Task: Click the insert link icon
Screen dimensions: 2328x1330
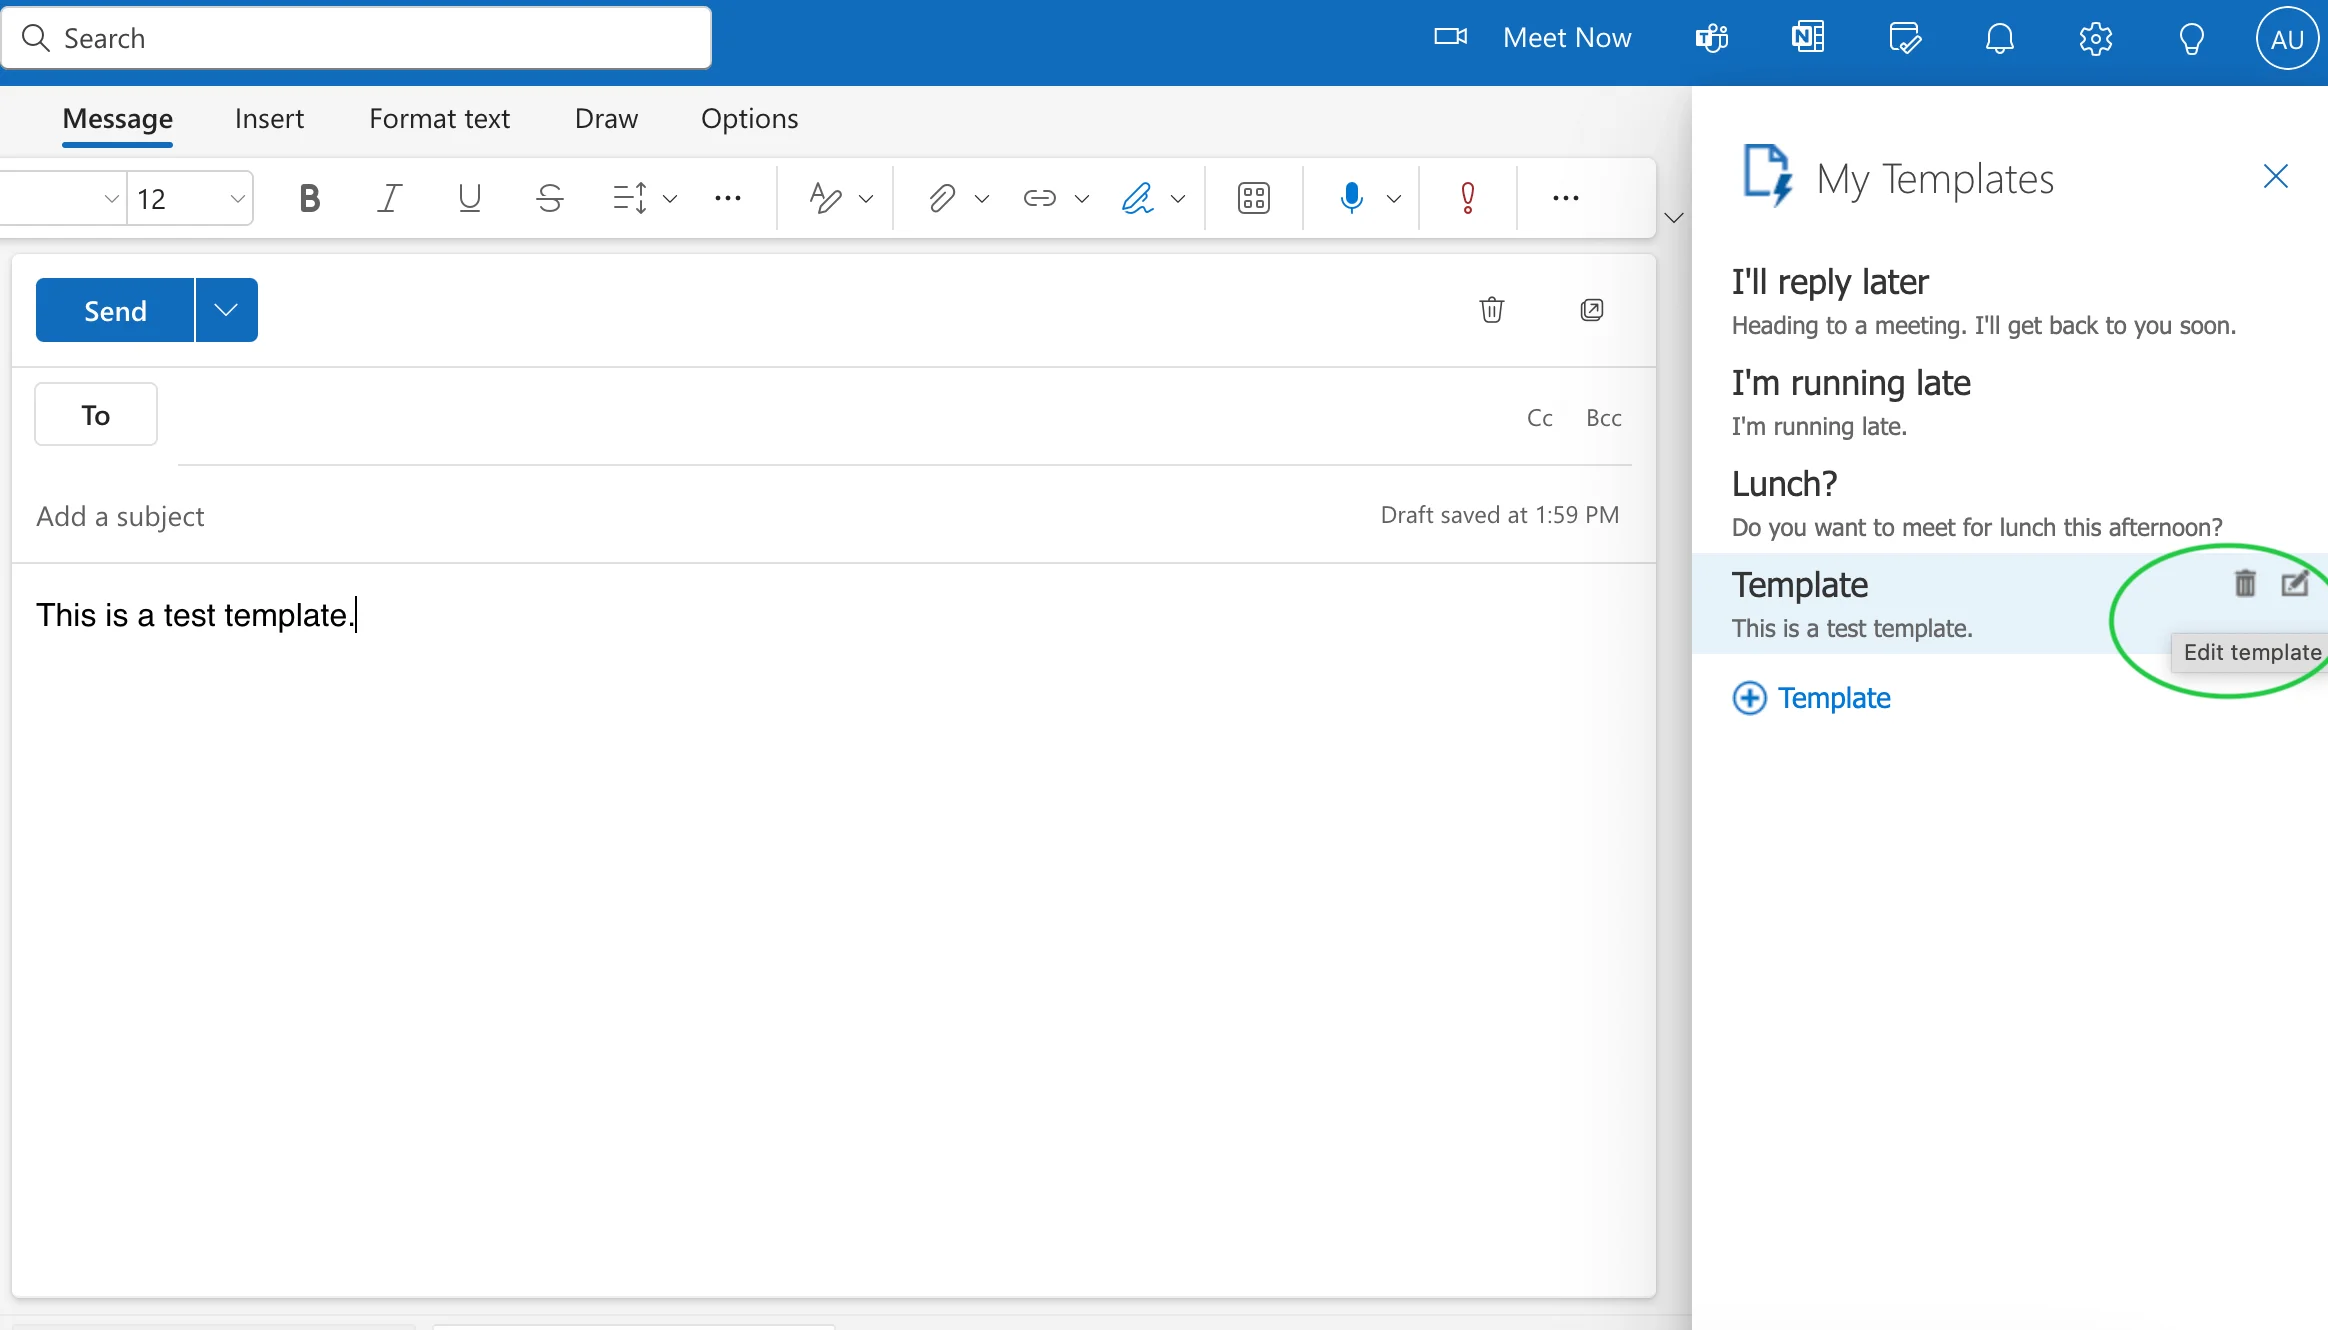Action: pyautogui.click(x=1040, y=198)
